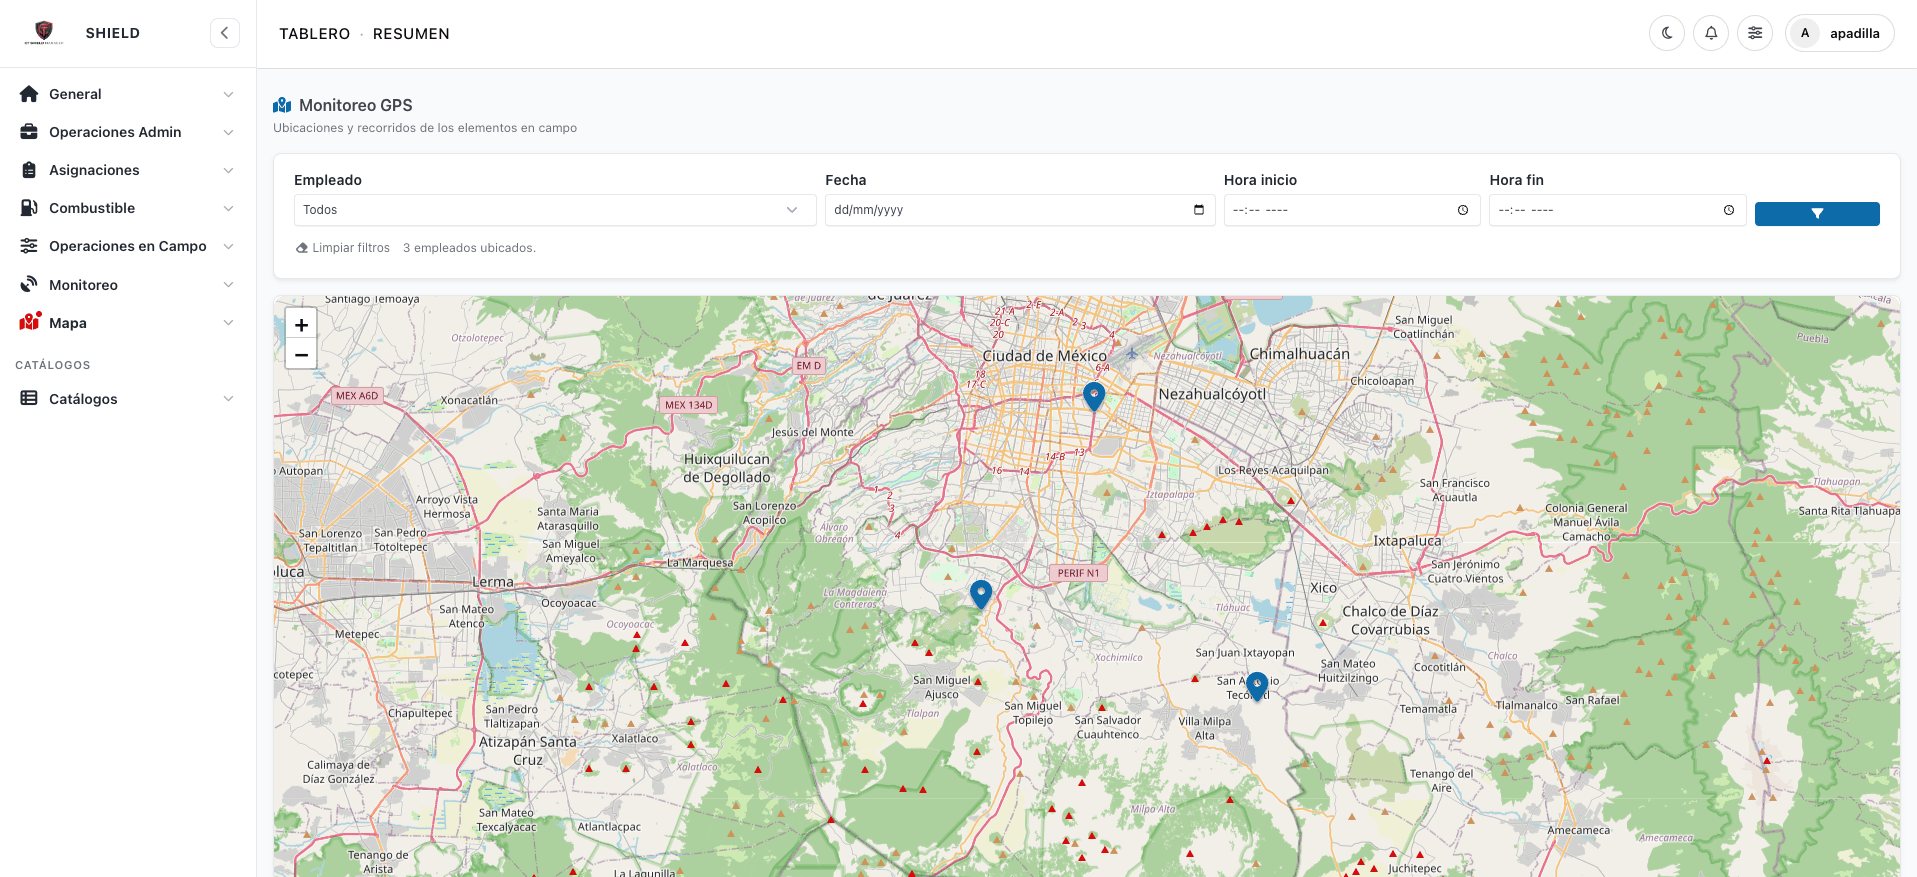
Task: Expand the Mapa chevron
Action: click(x=228, y=323)
